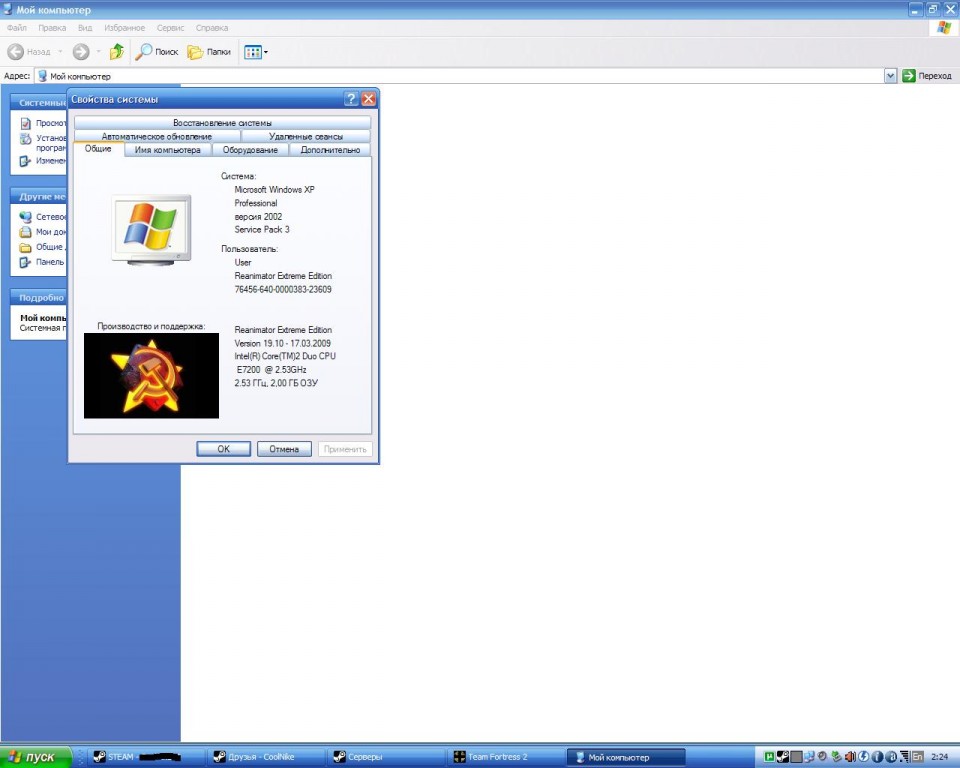Open the Start (пуск) menu
Viewport: 960px width, 768px height.
[36, 757]
